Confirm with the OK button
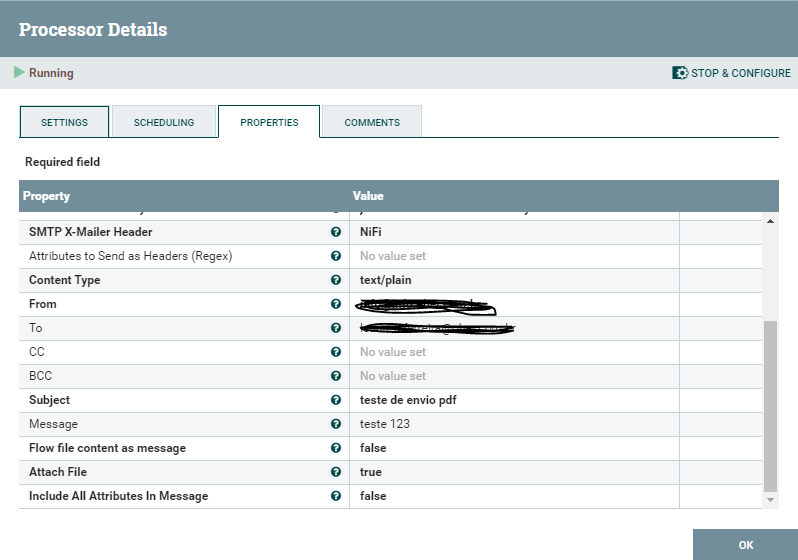Viewport: 798px width, 560px height. pyautogui.click(x=746, y=545)
